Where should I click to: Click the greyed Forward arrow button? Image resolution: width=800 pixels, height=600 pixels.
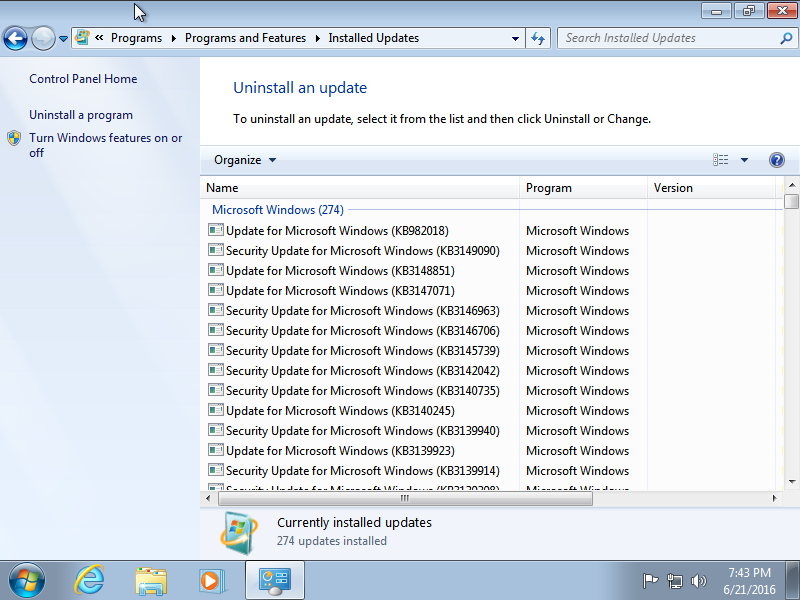click(43, 38)
